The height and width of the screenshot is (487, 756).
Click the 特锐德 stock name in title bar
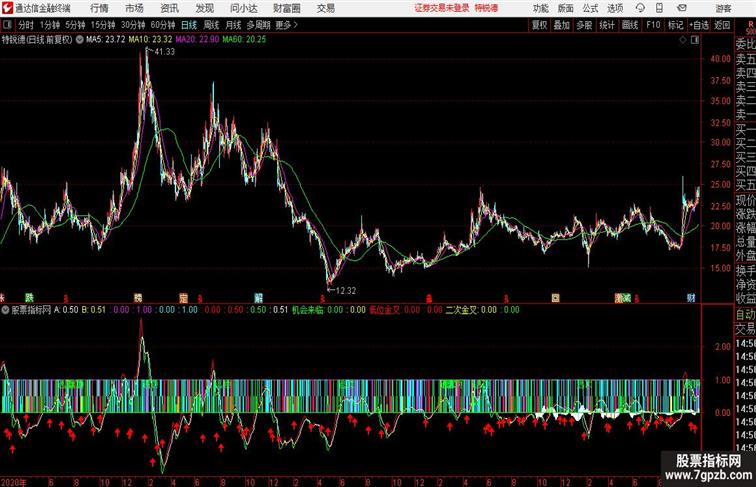click(486, 8)
